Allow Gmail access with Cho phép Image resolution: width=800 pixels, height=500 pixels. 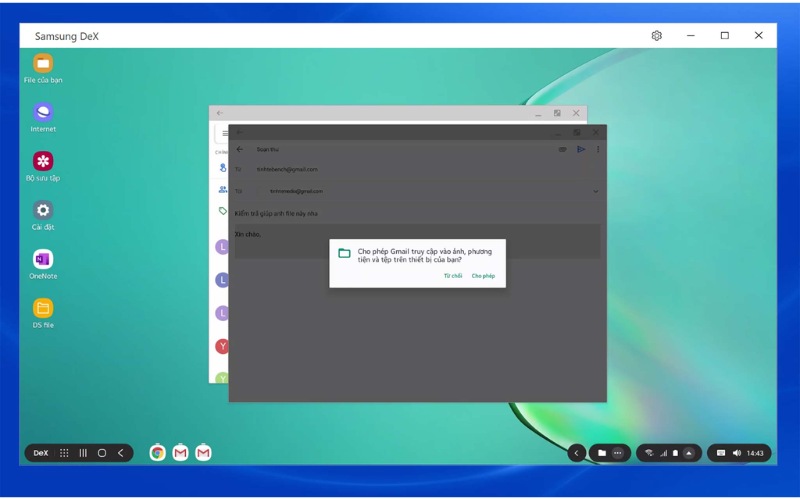click(x=483, y=276)
